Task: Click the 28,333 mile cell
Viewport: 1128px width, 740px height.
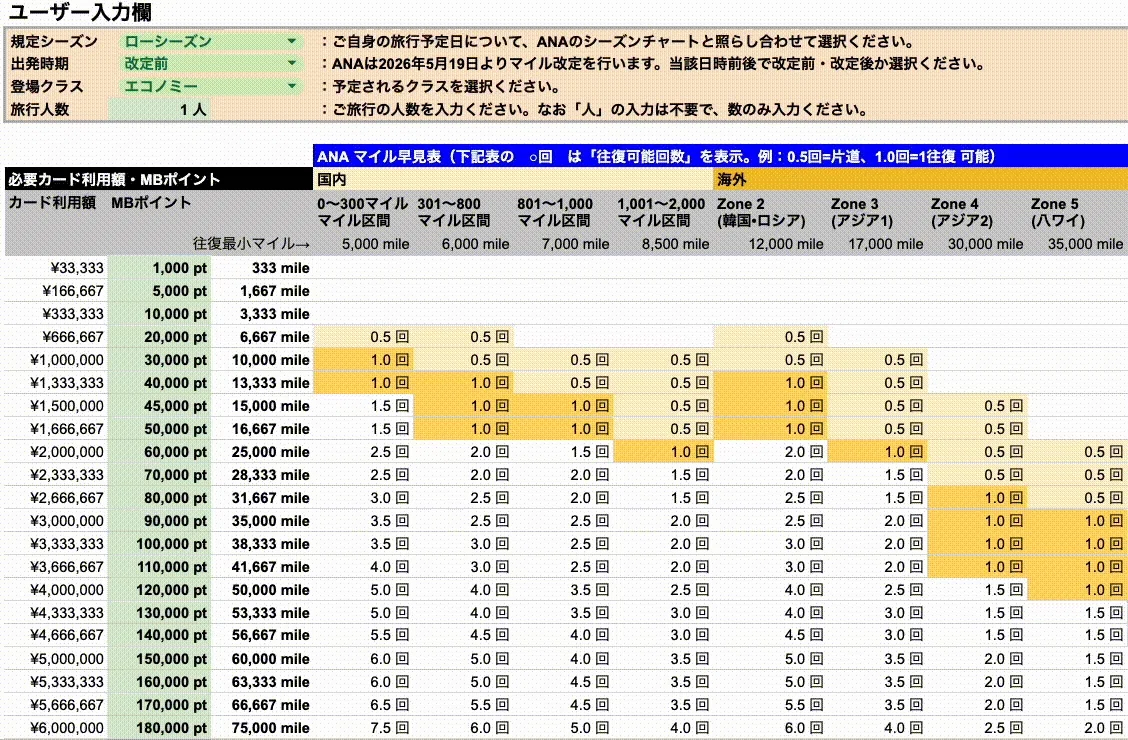Action: [262, 475]
